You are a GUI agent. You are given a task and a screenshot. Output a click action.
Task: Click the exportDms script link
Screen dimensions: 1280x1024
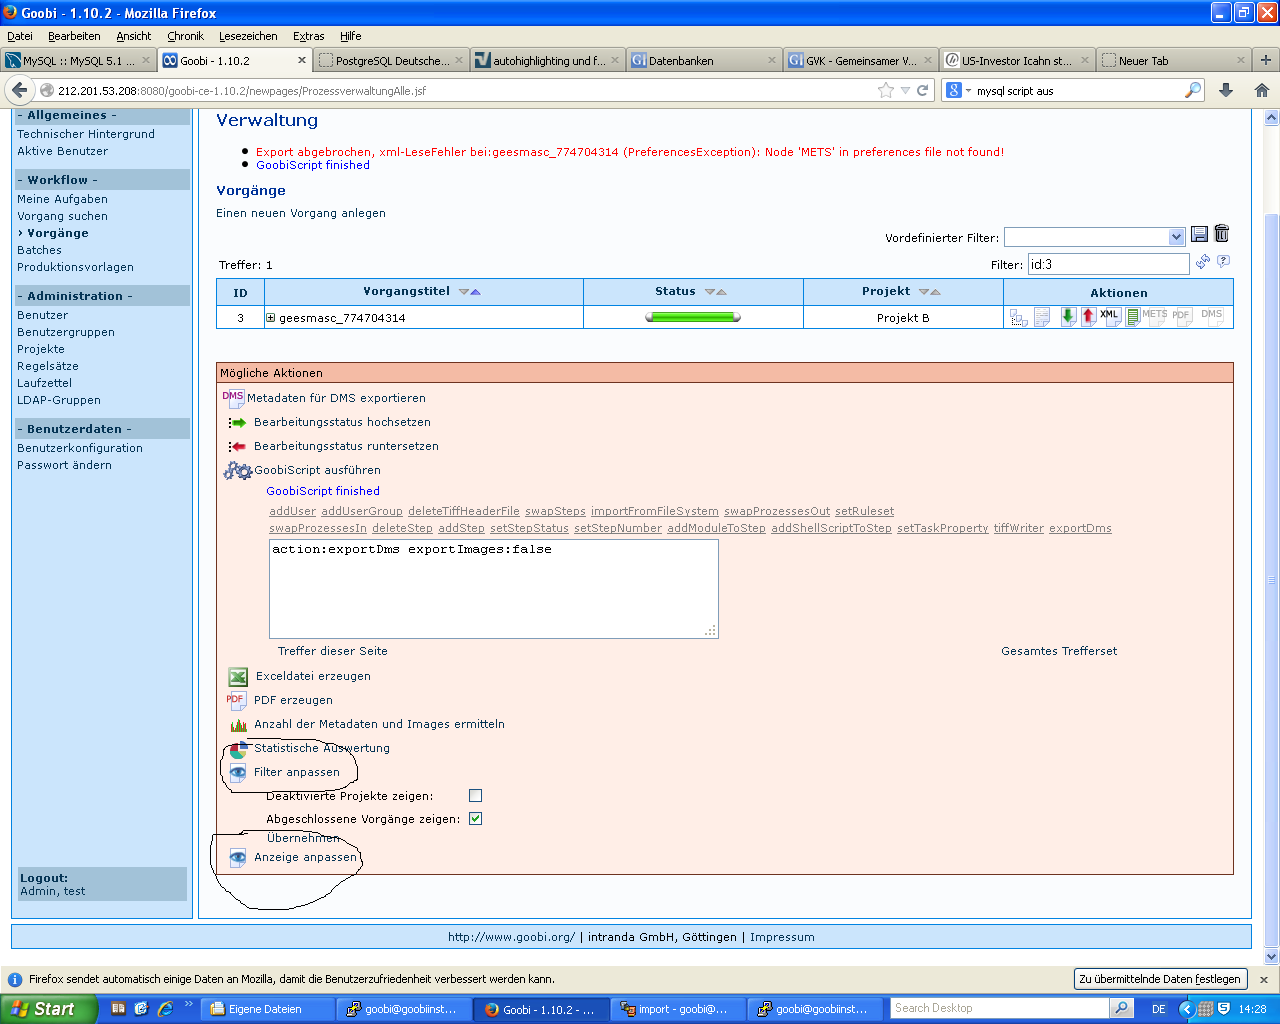pyautogui.click(x=1080, y=528)
